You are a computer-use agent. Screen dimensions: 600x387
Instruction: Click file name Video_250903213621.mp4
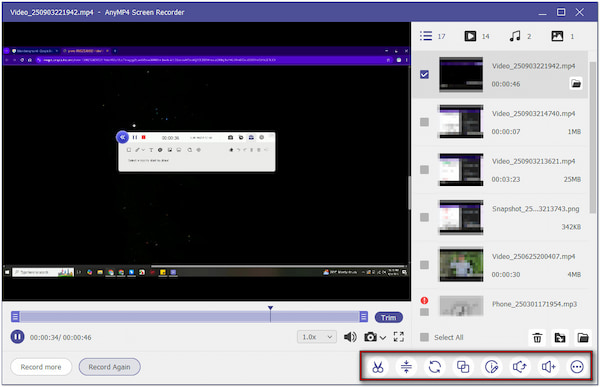click(533, 161)
